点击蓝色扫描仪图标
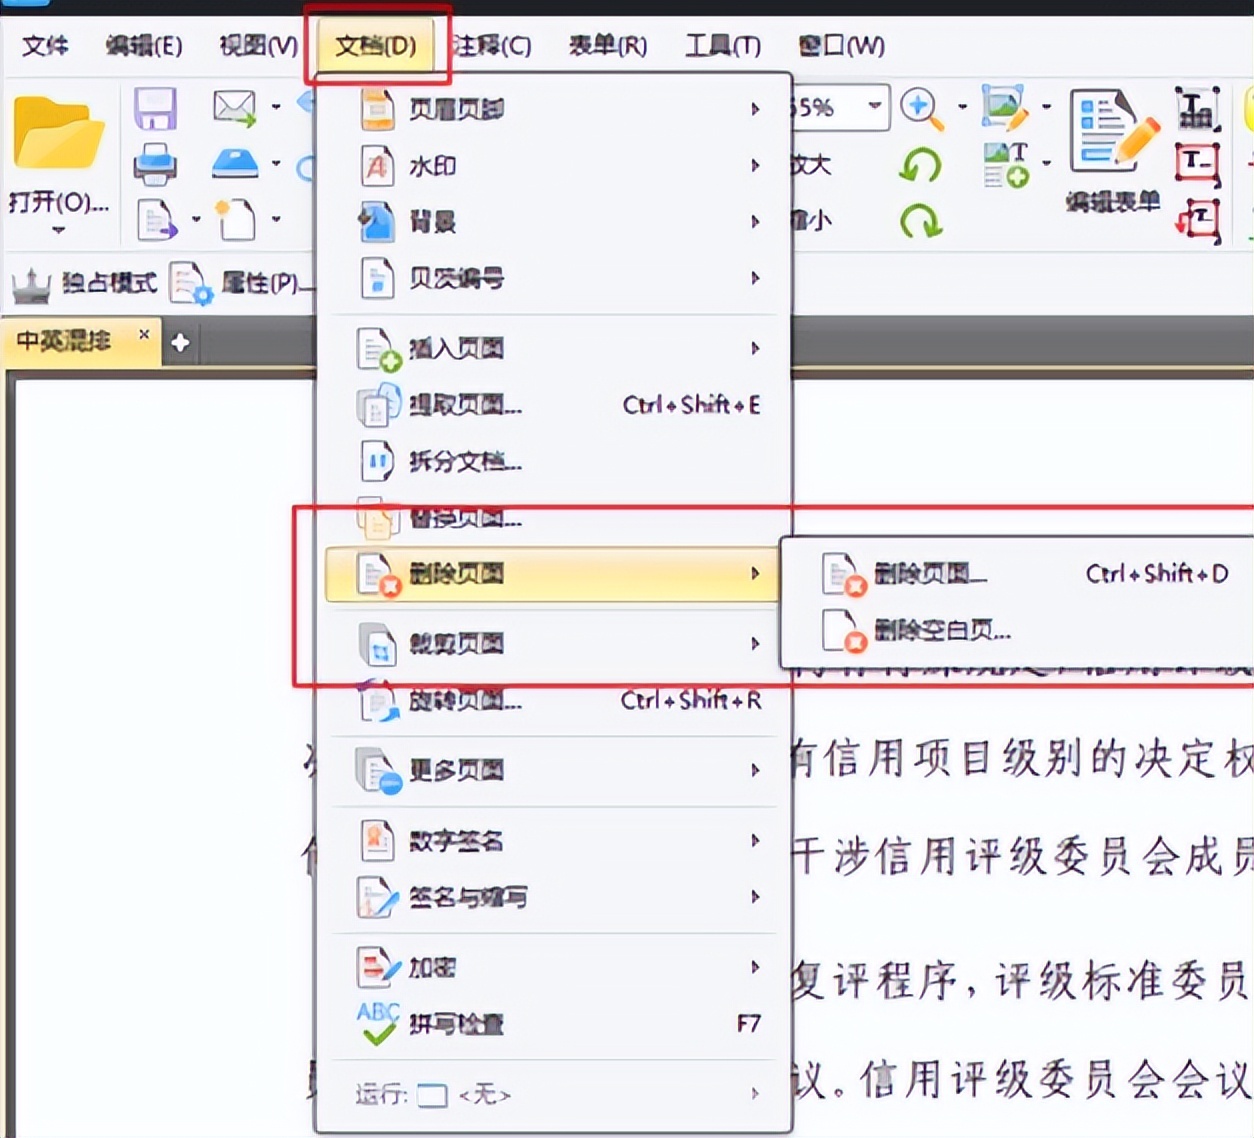The image size is (1254, 1138). pyautogui.click(x=235, y=163)
